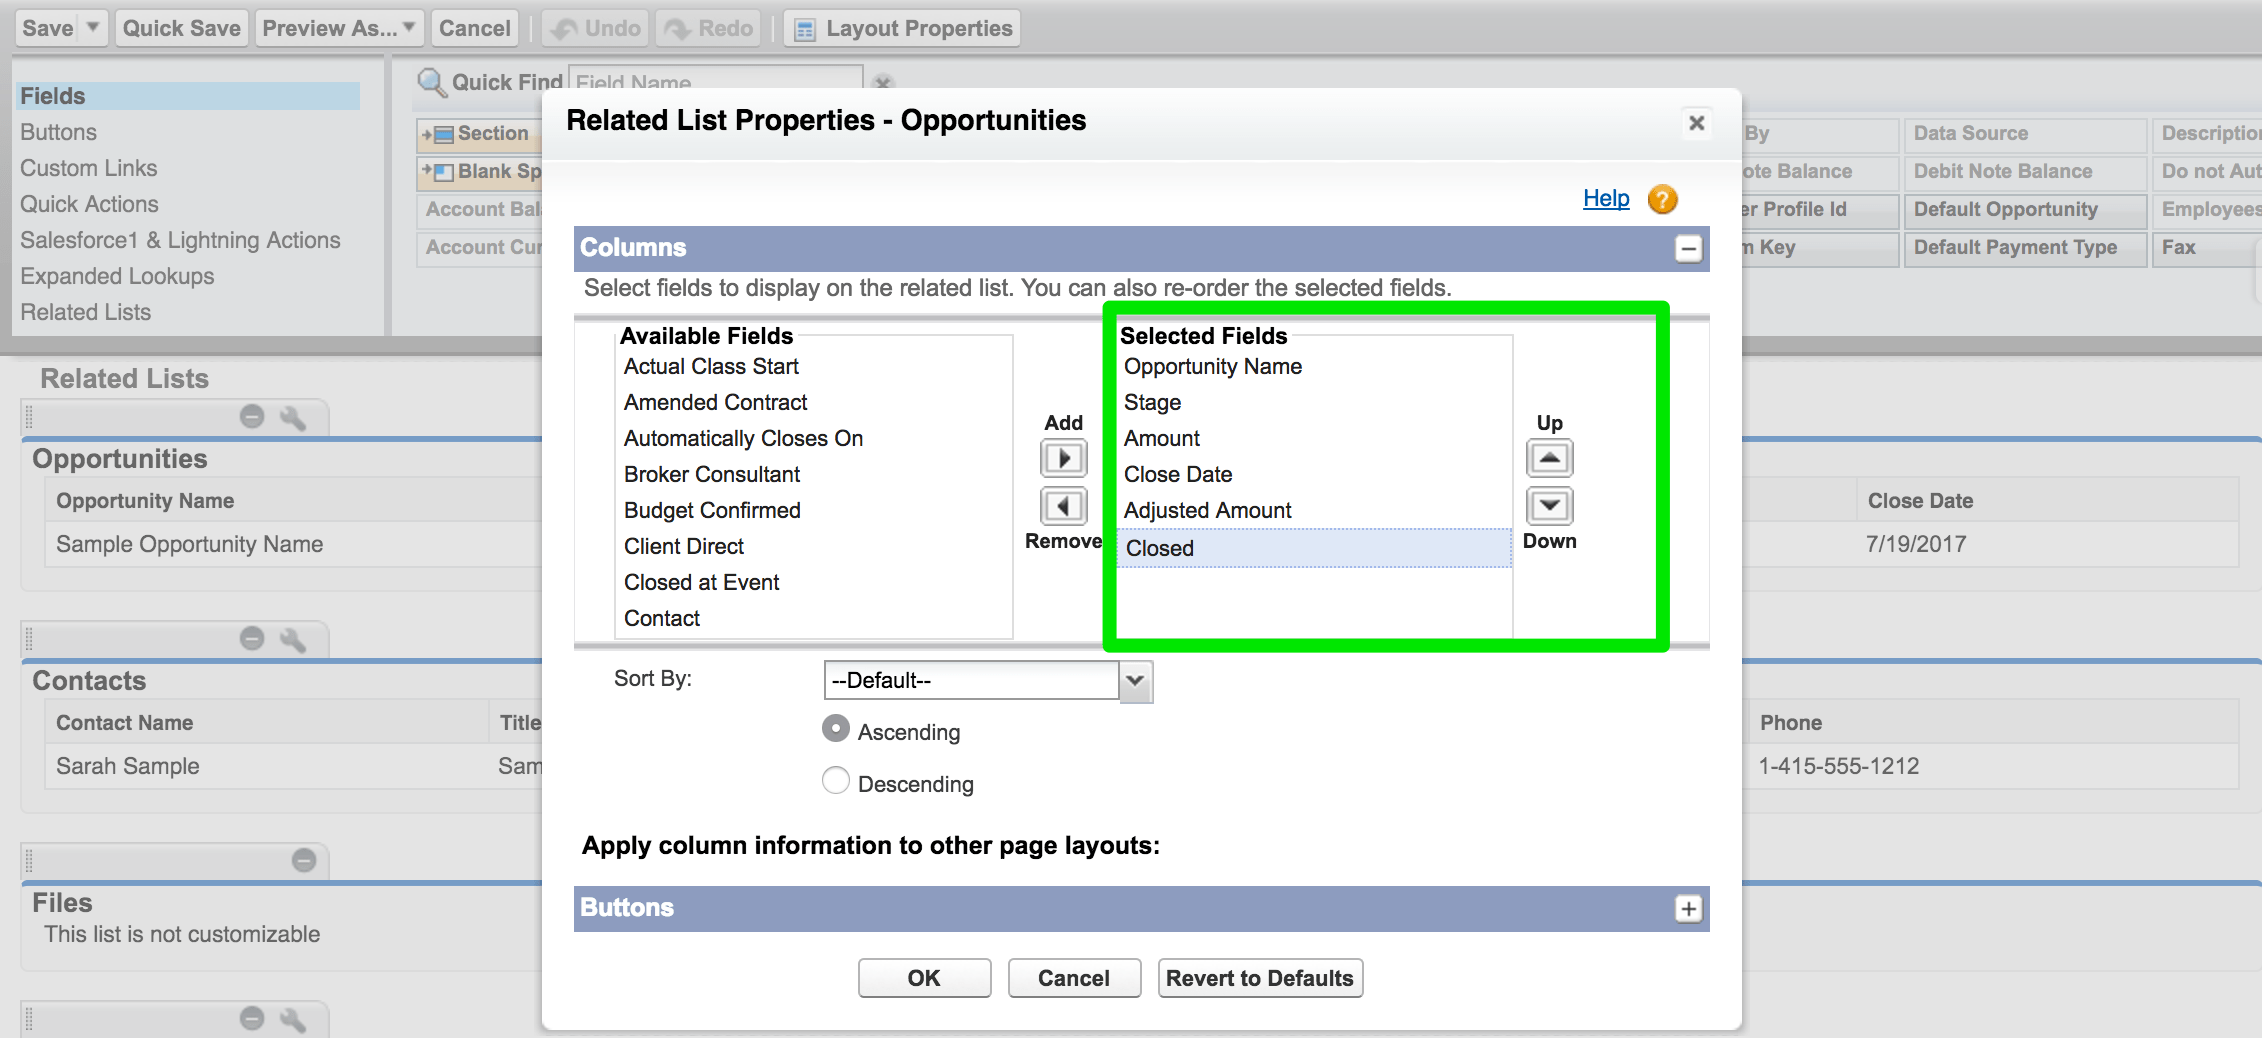2262x1038 pixels.
Task: Select Quick Actions in the sidebar
Action: point(89,204)
